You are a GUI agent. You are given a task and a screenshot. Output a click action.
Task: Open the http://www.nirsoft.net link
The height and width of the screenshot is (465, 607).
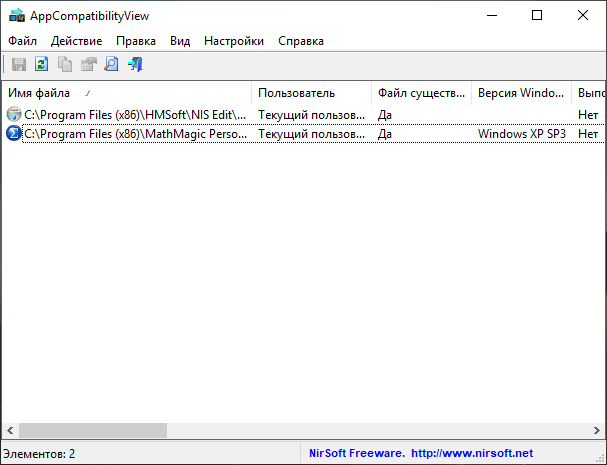472,453
